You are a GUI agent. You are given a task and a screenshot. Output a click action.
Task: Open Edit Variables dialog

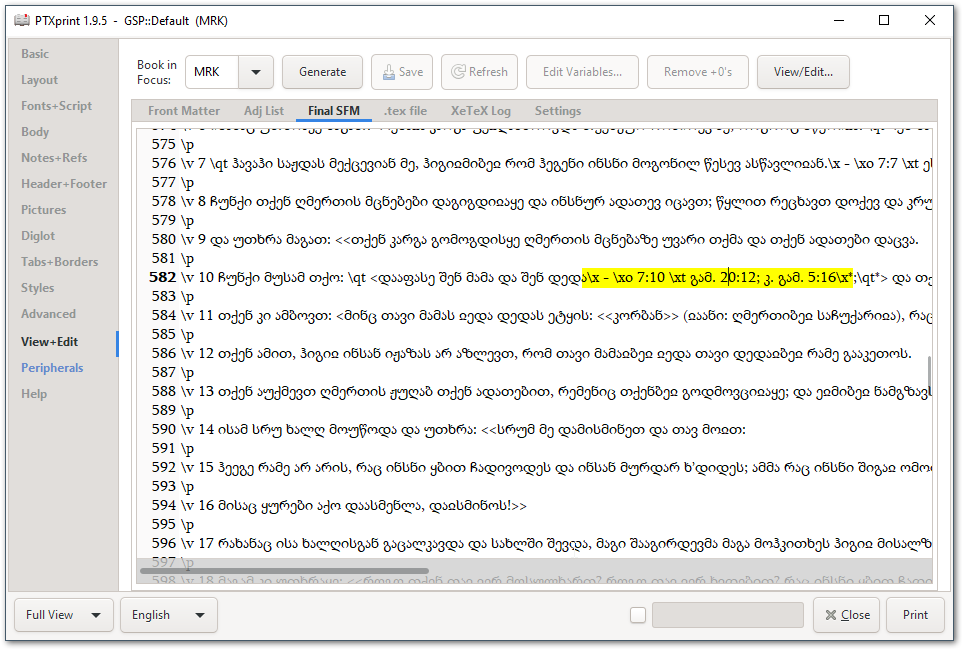click(582, 72)
